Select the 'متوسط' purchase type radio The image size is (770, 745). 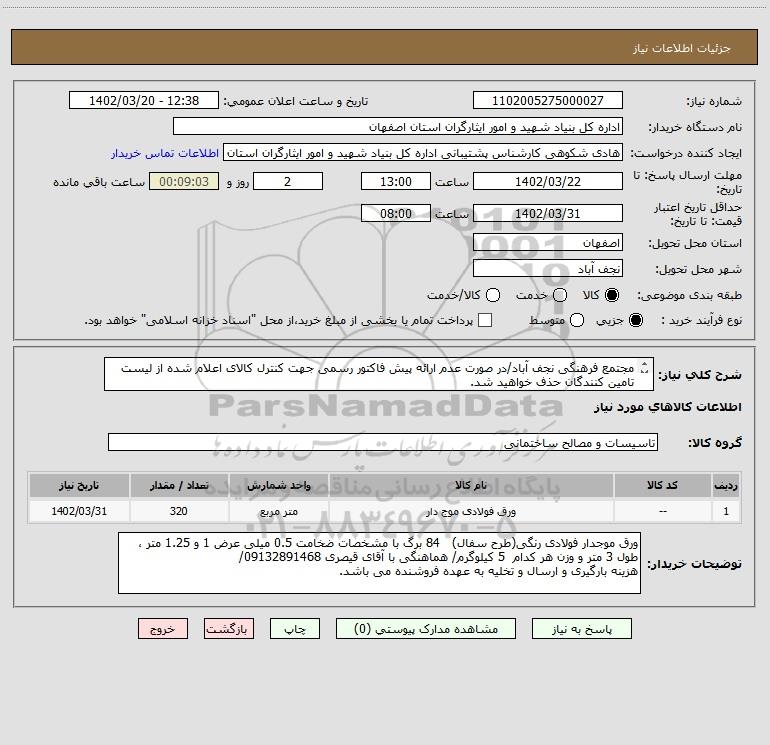tap(577, 321)
